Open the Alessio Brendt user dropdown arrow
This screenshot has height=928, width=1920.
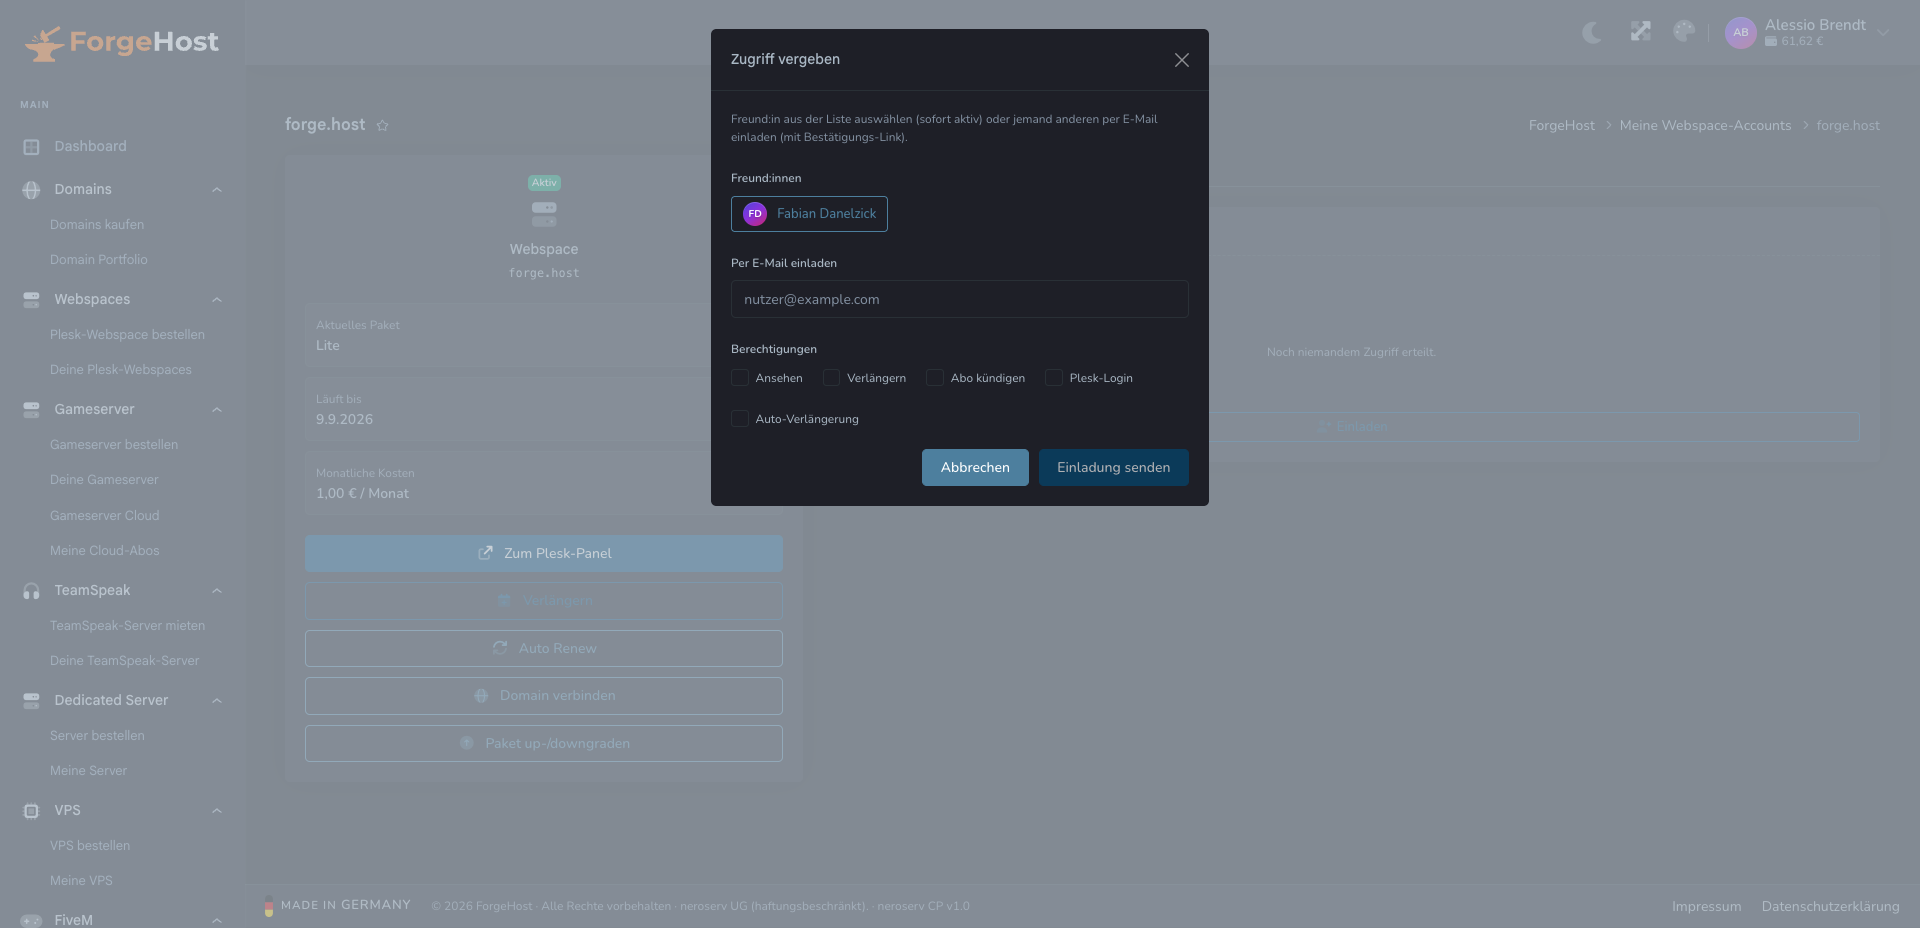point(1883,33)
